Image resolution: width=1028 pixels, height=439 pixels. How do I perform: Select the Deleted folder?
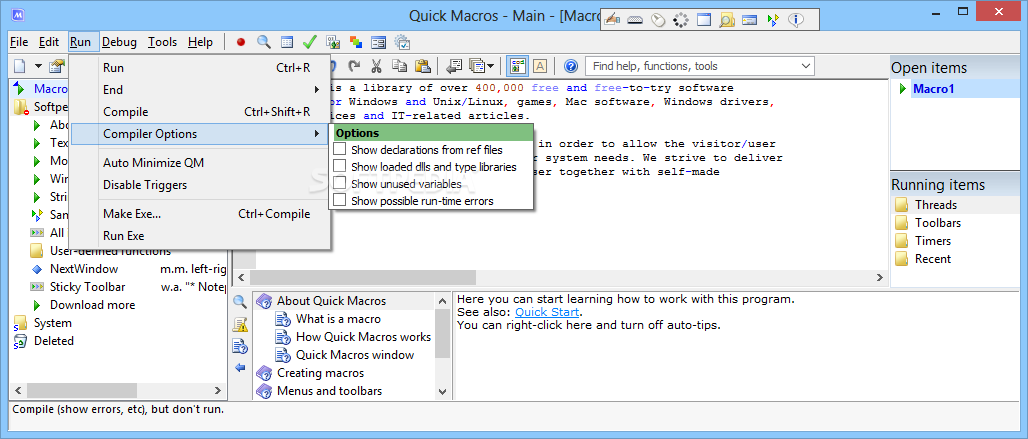tap(54, 341)
